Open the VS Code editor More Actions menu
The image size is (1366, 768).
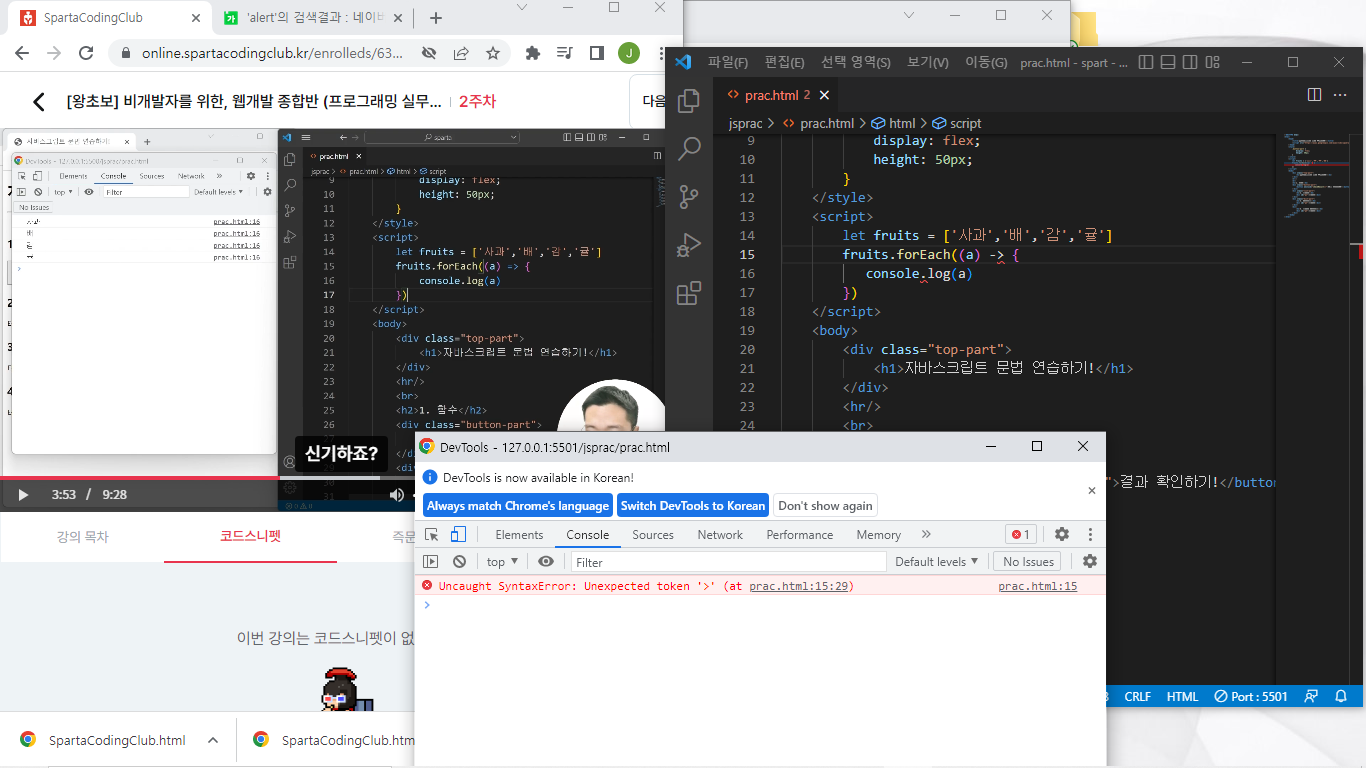1341,95
